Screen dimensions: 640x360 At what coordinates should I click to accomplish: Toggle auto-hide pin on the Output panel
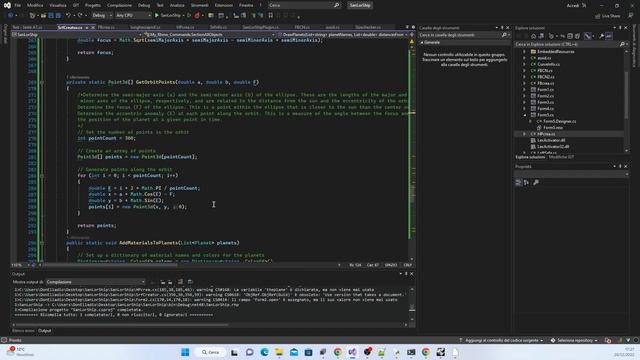pos(406,274)
